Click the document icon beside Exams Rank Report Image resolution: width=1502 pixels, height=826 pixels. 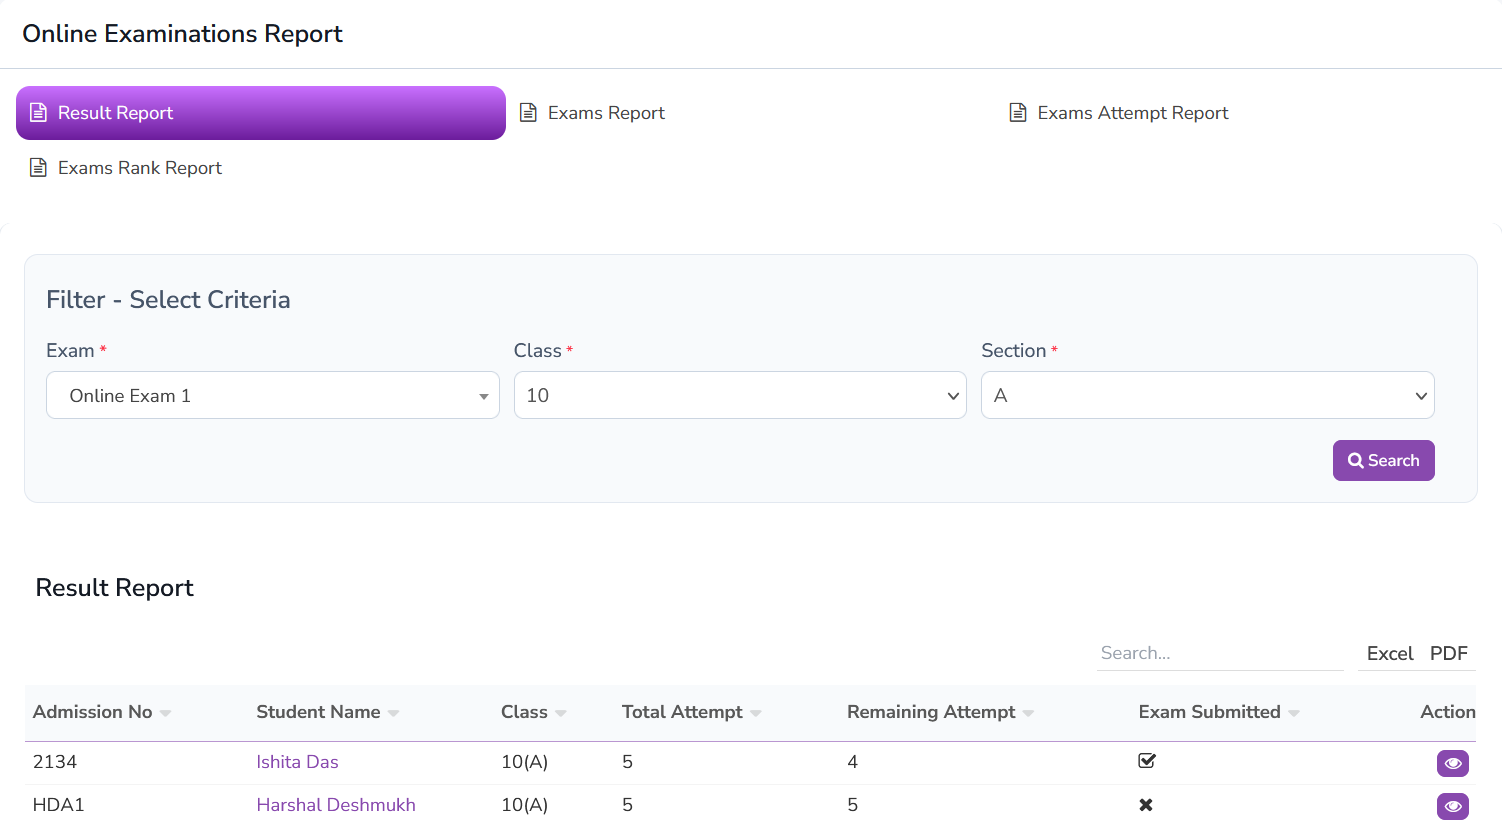click(38, 167)
